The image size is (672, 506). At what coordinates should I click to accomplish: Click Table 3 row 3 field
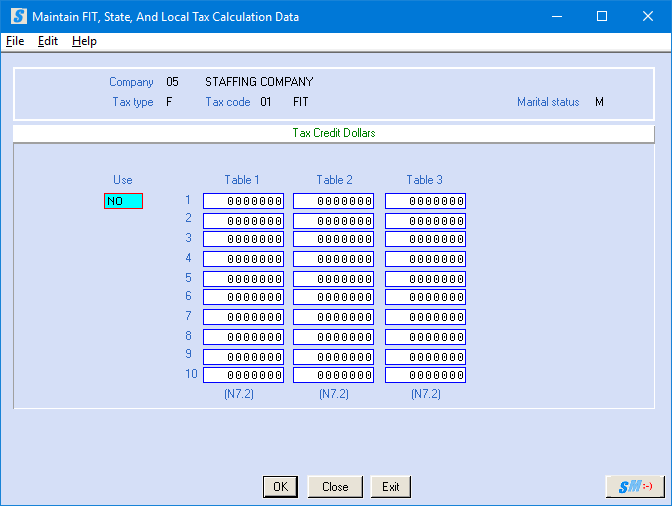(x=425, y=239)
